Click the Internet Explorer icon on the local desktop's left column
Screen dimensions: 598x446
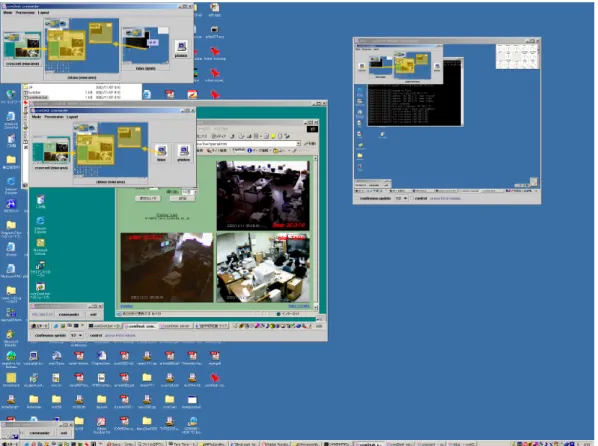point(11,184)
